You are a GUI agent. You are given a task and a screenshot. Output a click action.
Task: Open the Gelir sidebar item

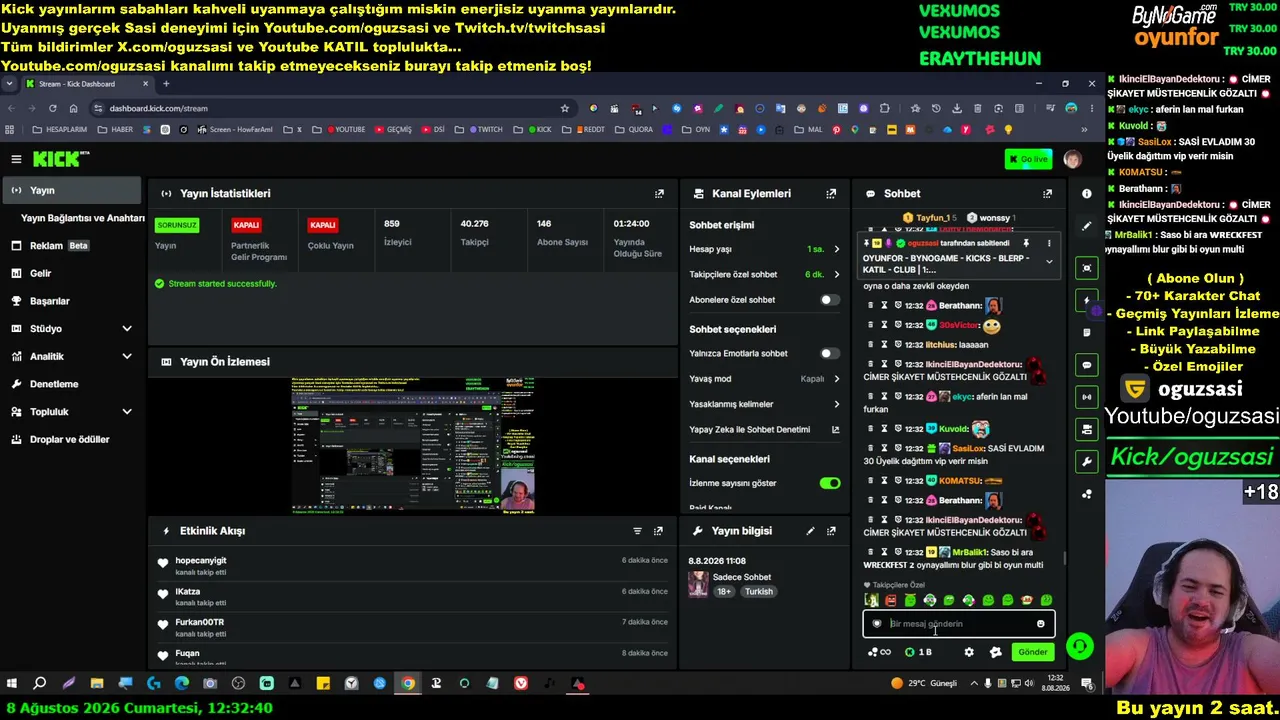click(x=72, y=273)
